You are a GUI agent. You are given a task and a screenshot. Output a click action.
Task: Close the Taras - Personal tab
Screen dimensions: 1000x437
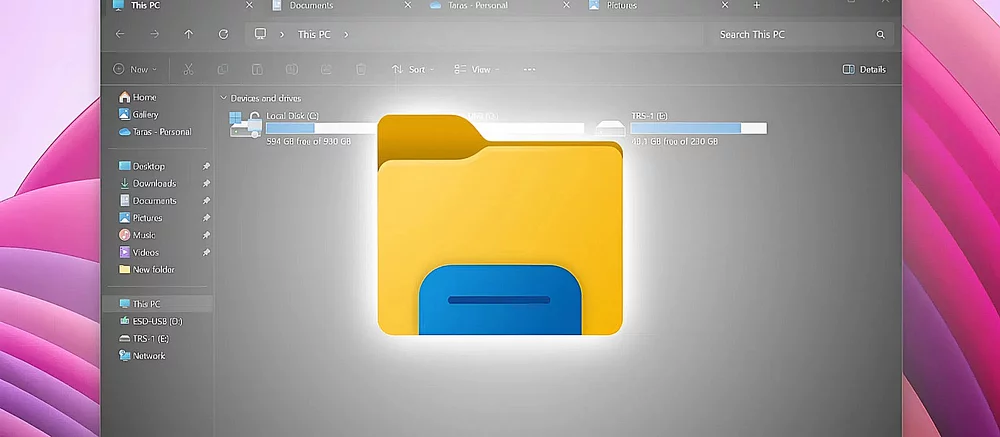click(x=566, y=5)
